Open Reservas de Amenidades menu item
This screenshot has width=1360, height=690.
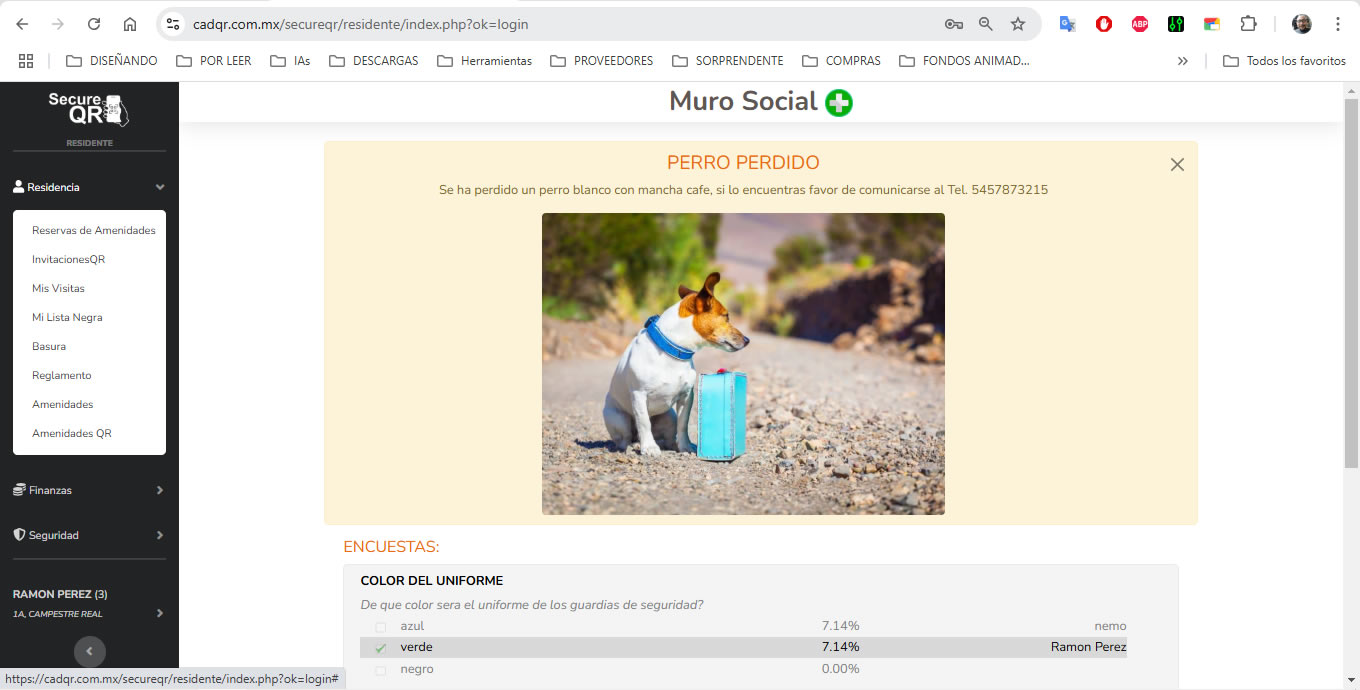click(x=94, y=230)
